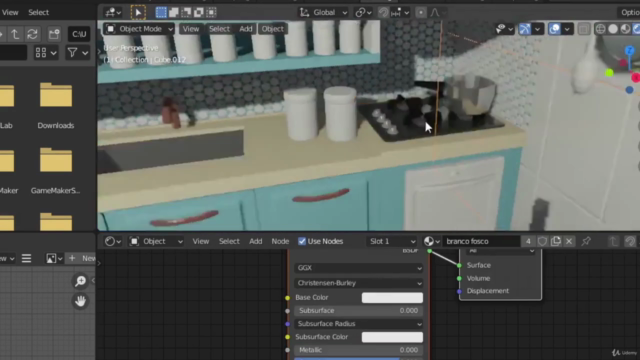The height and width of the screenshot is (360, 640).
Task: Open the file browser Select menu
Action: click(38, 13)
